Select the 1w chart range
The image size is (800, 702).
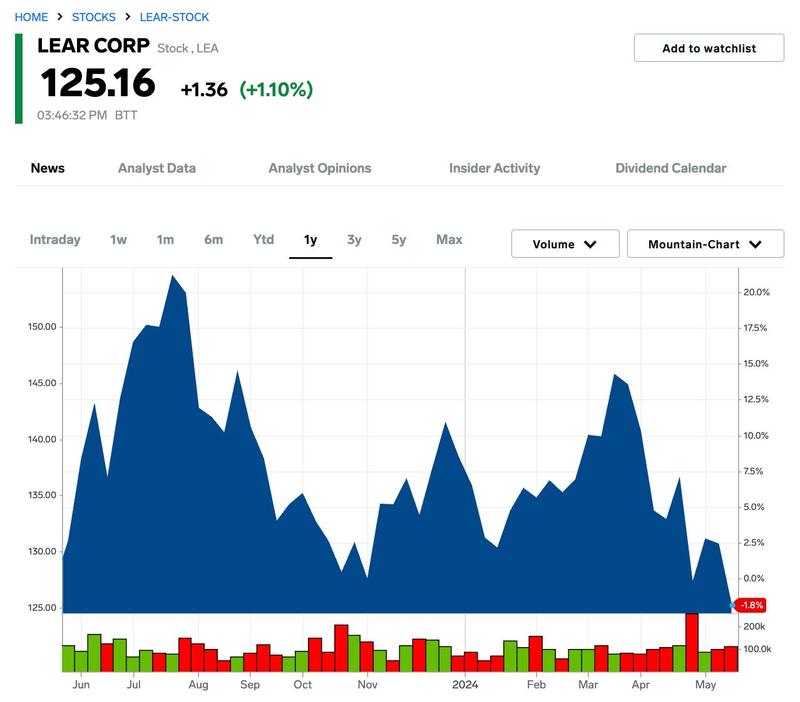118,239
